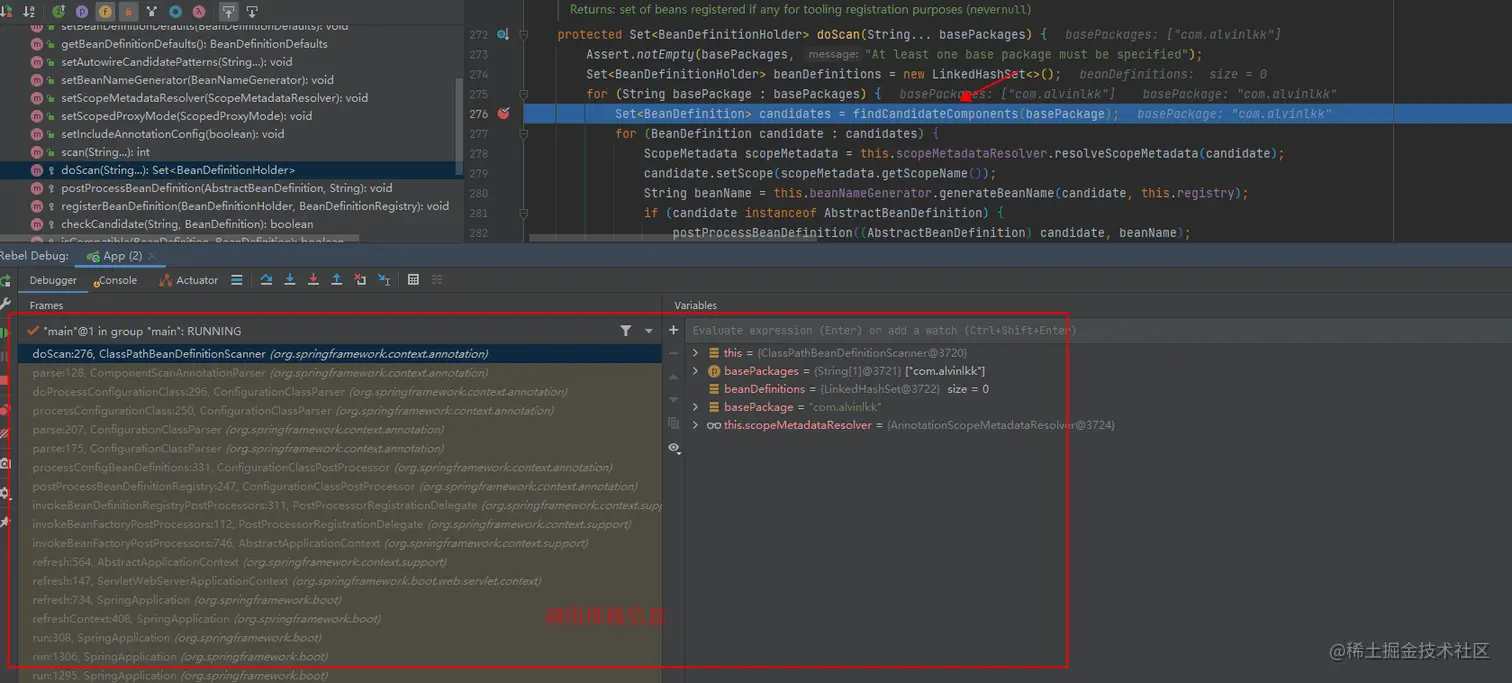The height and width of the screenshot is (683, 1512).
Task: Click the wrench Modify Run Configuration icon
Action: (x=5, y=304)
